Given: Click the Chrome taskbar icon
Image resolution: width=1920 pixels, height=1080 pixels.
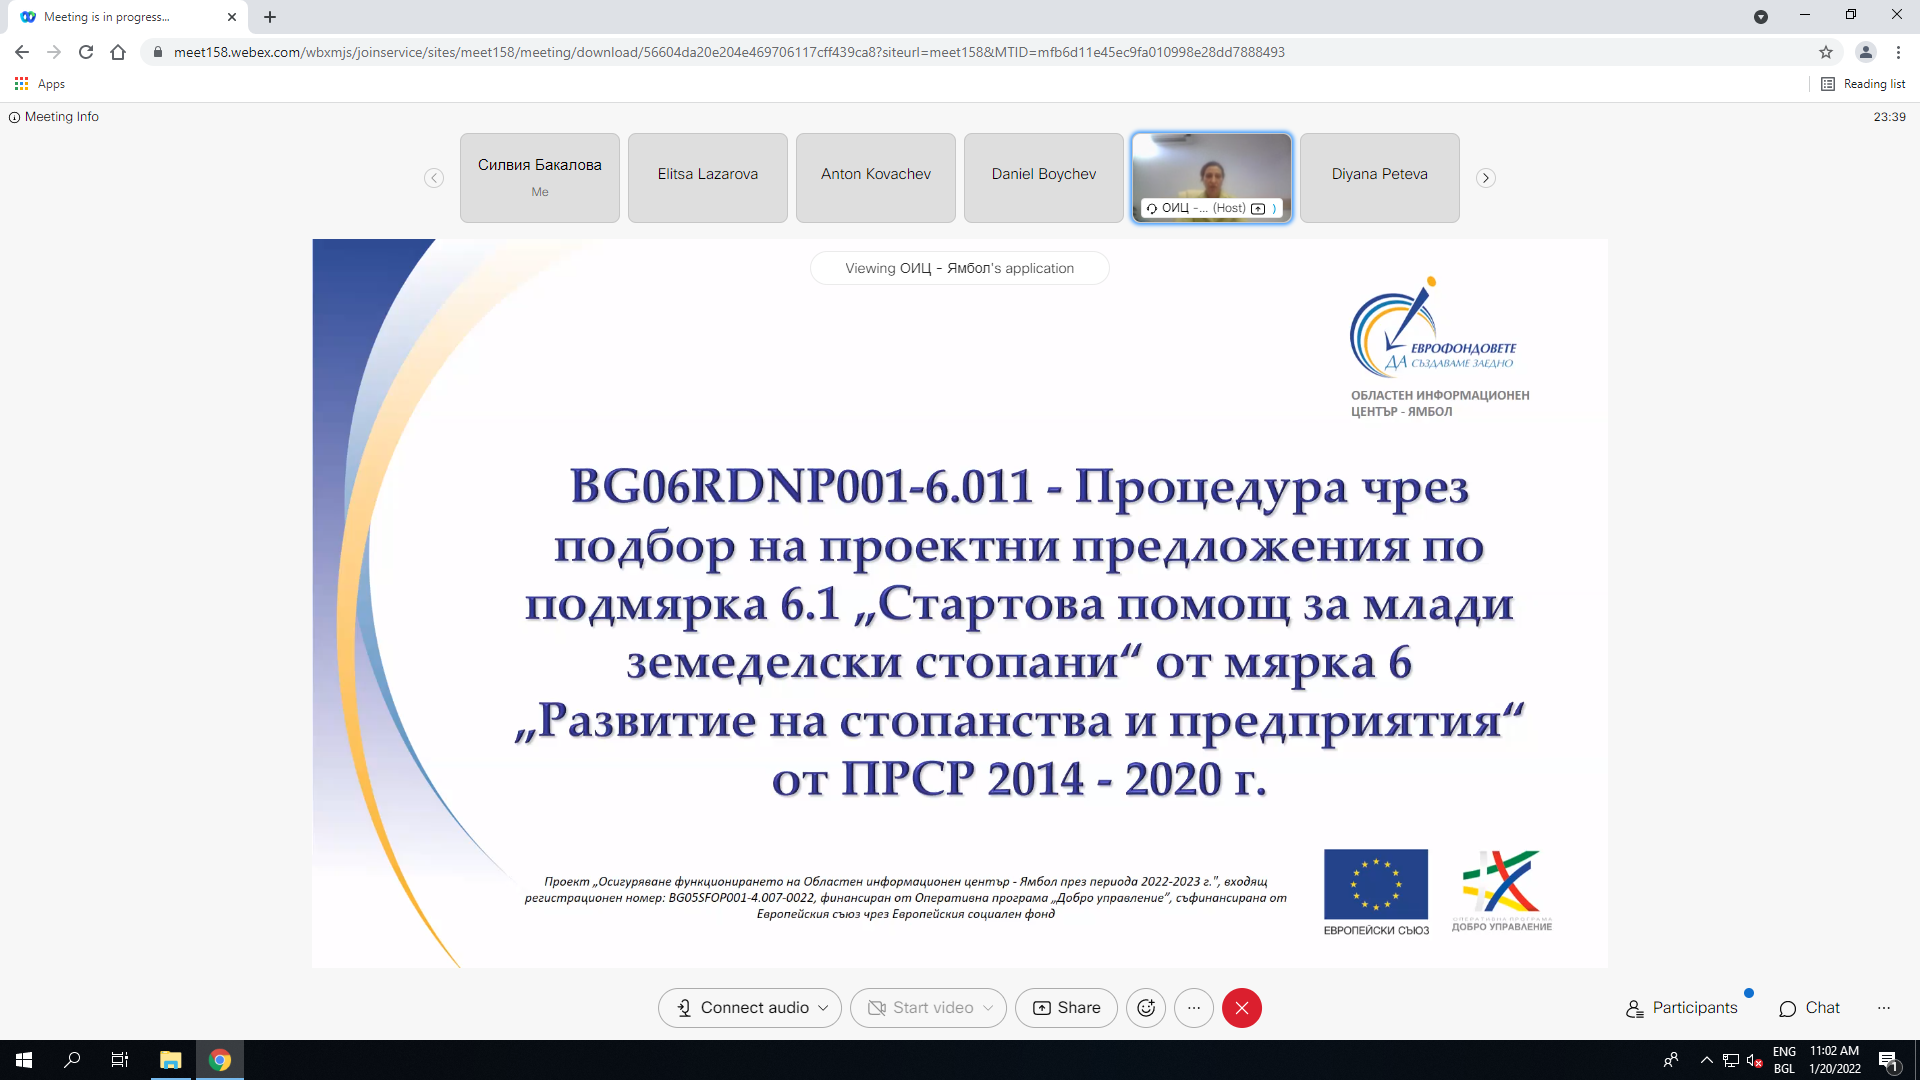Looking at the screenshot, I should pos(220,1060).
